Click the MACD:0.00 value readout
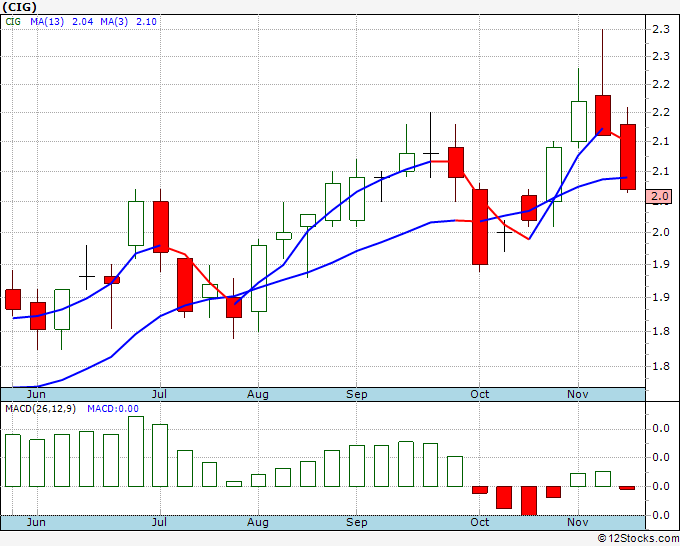 [x=113, y=409]
